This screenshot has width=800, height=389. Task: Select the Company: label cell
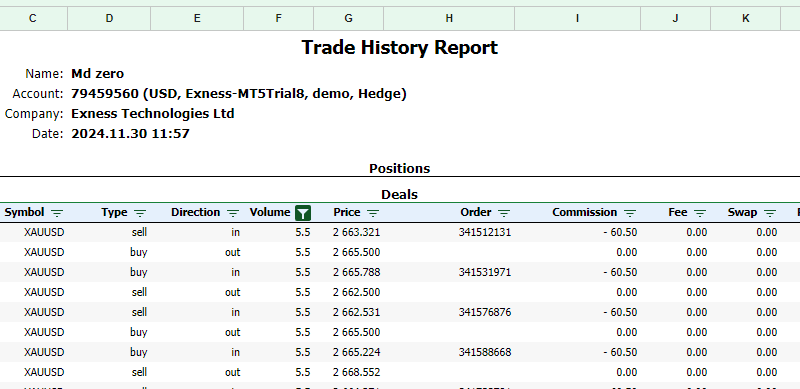(34, 113)
